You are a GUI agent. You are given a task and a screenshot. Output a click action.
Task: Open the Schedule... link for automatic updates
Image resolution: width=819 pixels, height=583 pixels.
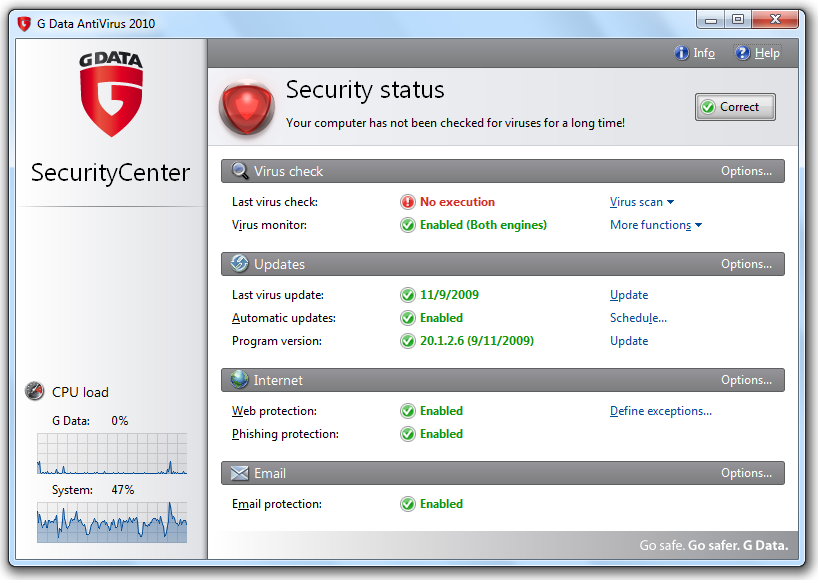(638, 318)
